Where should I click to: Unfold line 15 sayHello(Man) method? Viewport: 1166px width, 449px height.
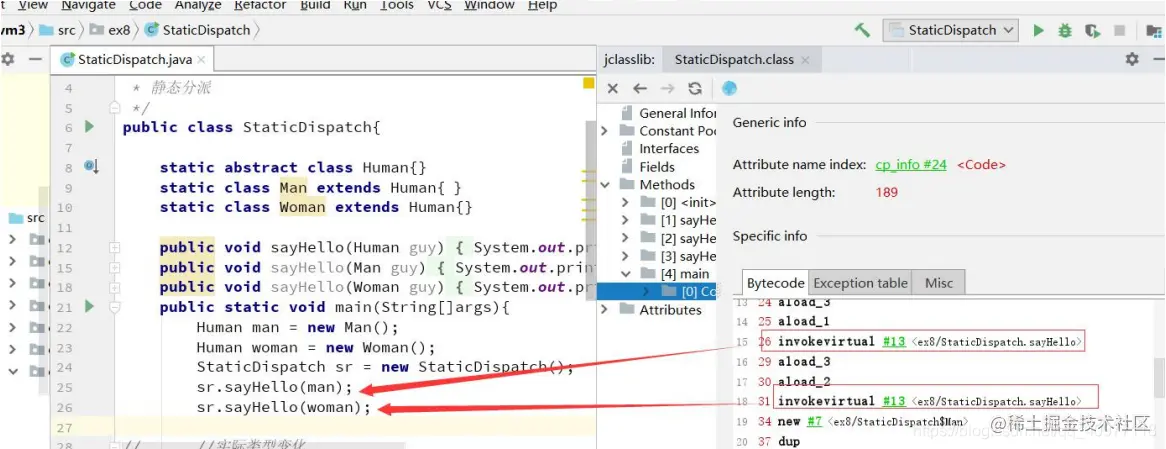tap(115, 268)
